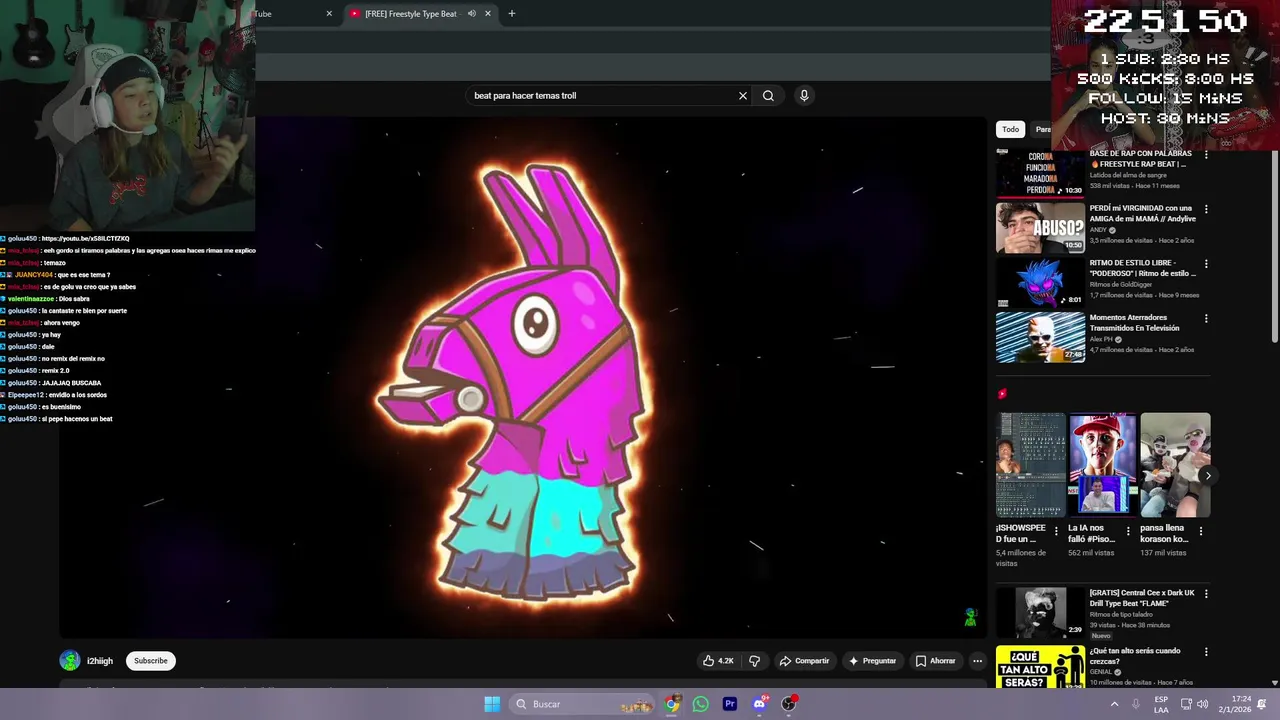Open options menu for Central Cee x Dark UK video
Screen dimensions: 1280x720
pos(1206,594)
